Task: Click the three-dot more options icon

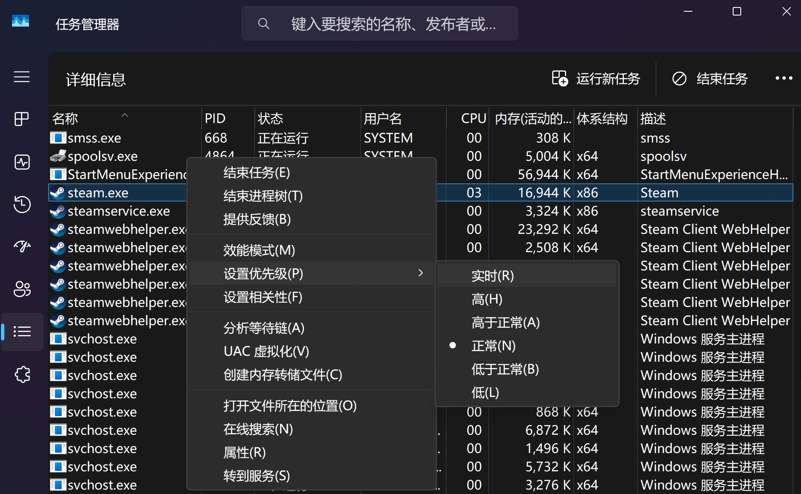Action: tap(783, 79)
